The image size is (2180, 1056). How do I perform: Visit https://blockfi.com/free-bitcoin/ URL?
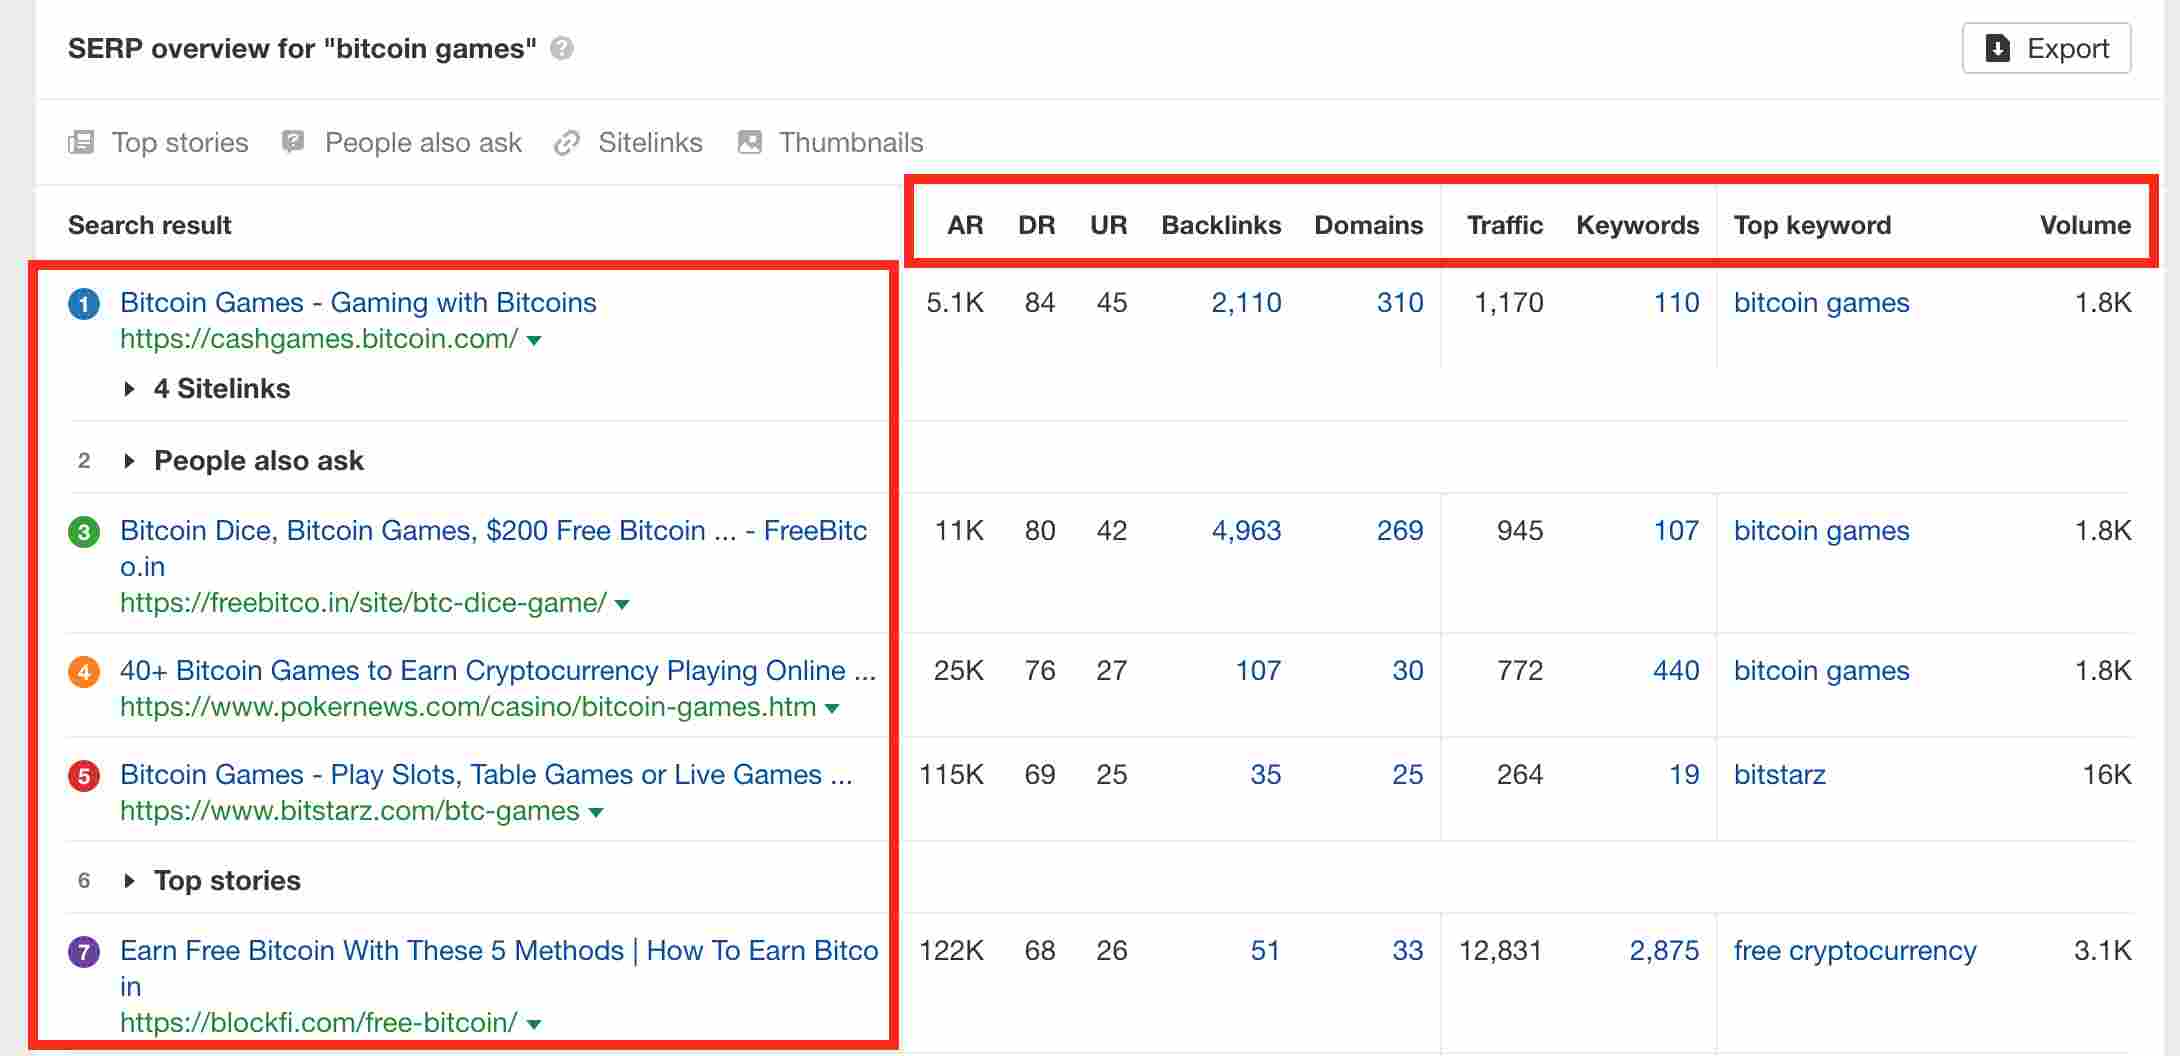click(x=319, y=1023)
